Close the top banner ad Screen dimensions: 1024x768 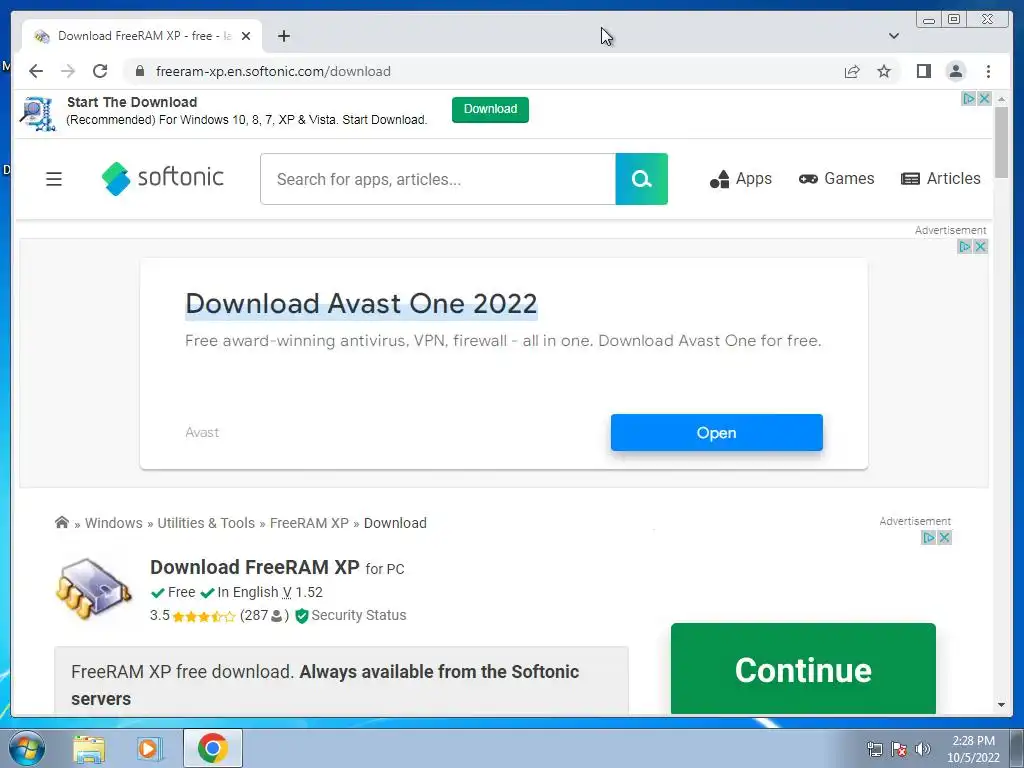click(984, 99)
